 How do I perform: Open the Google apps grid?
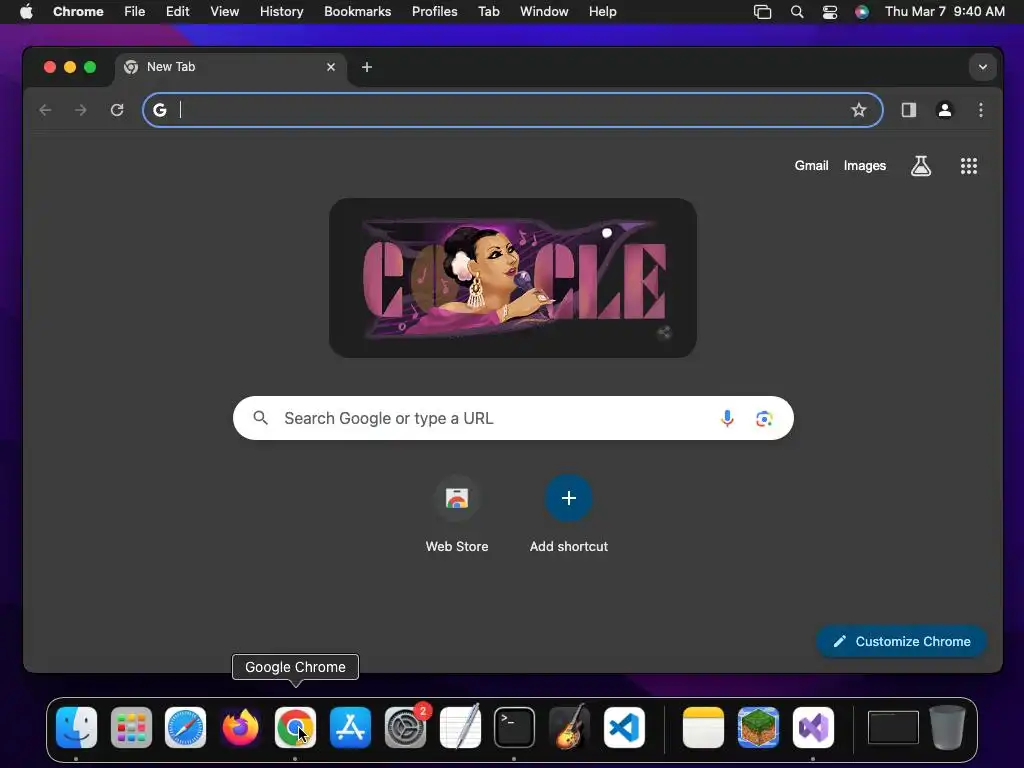[968, 166]
